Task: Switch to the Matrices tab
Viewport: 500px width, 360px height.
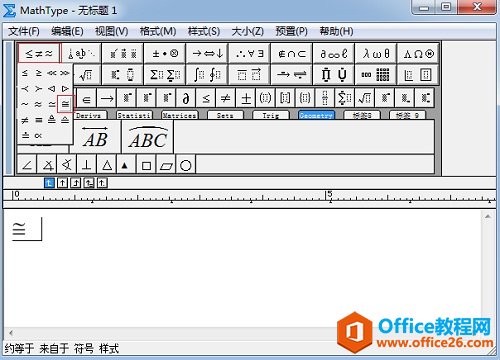Action: coord(179,115)
